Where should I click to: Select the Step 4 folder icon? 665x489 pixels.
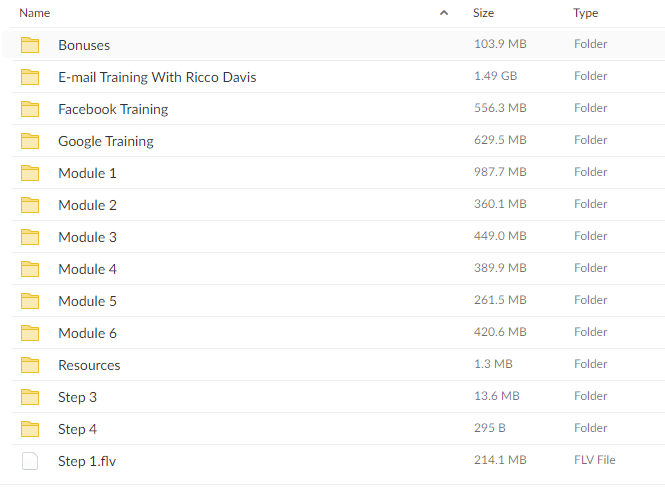(x=30, y=429)
